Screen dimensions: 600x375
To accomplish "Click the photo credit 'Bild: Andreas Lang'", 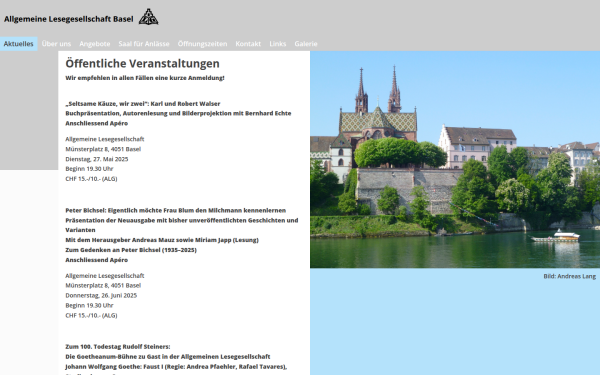I will tap(569, 276).
